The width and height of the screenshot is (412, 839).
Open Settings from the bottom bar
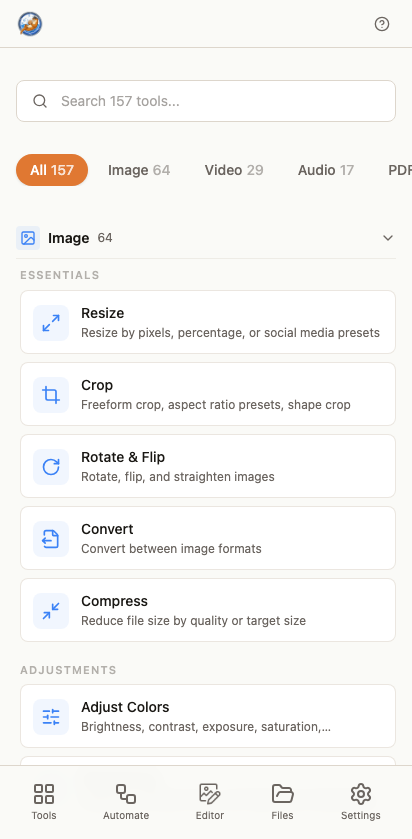coord(361,802)
